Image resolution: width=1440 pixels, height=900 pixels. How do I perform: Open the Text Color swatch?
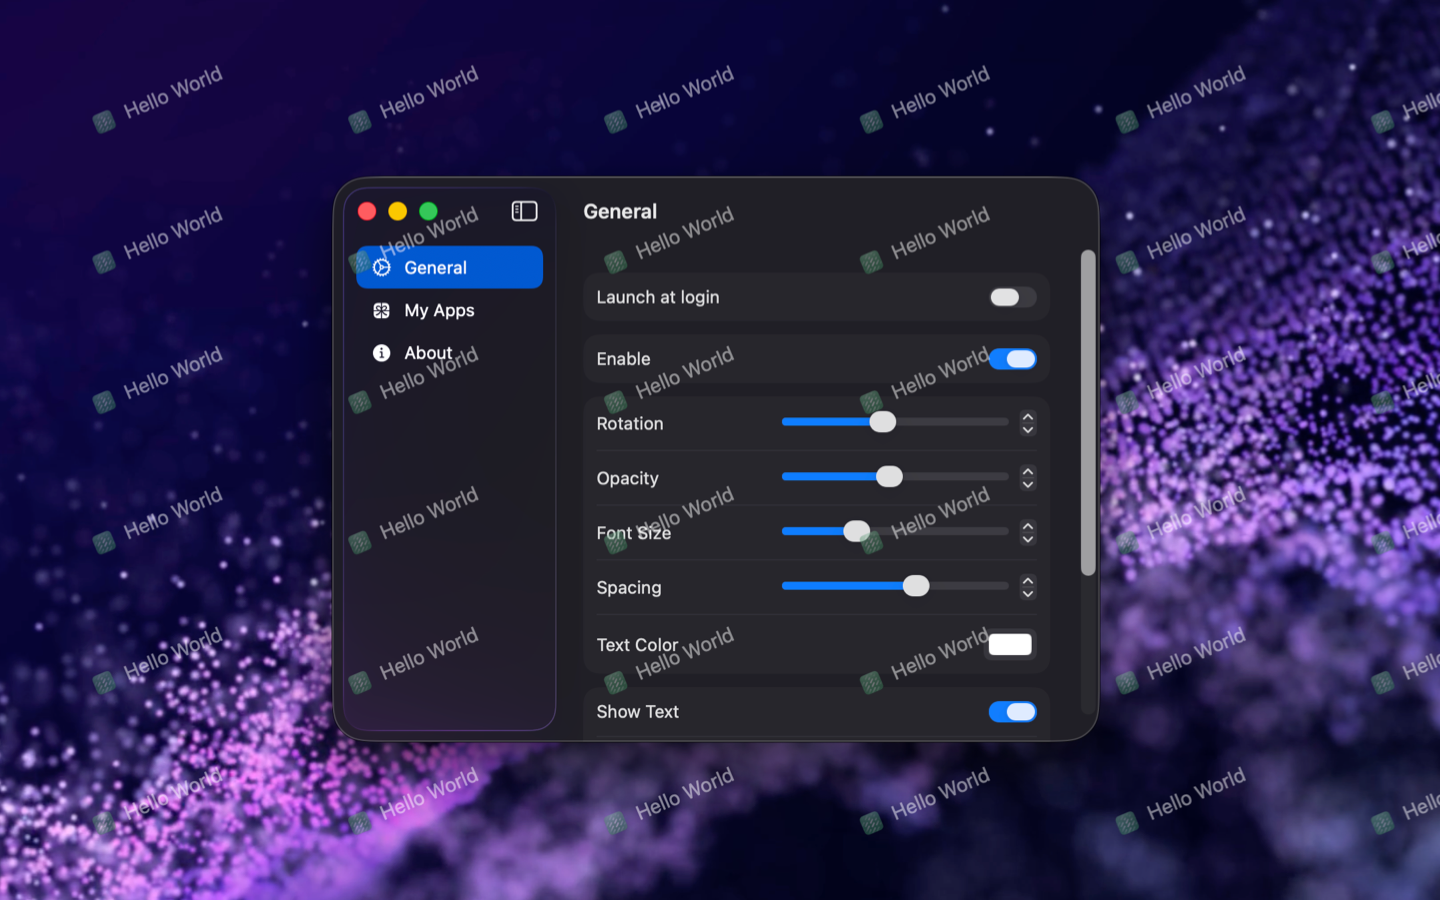(1009, 645)
